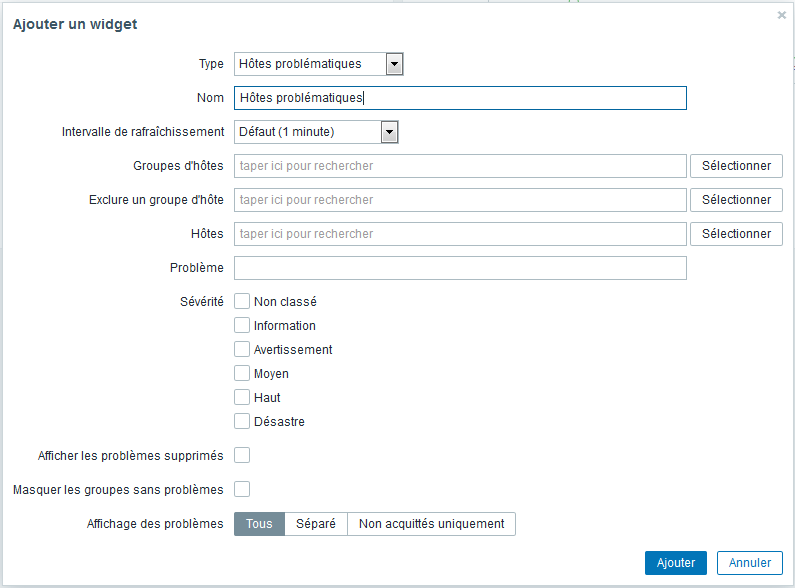Screen dimensions: 795x588
Task: Expand the Intervalle de rafraîchissement dropdown
Action: pos(389,132)
